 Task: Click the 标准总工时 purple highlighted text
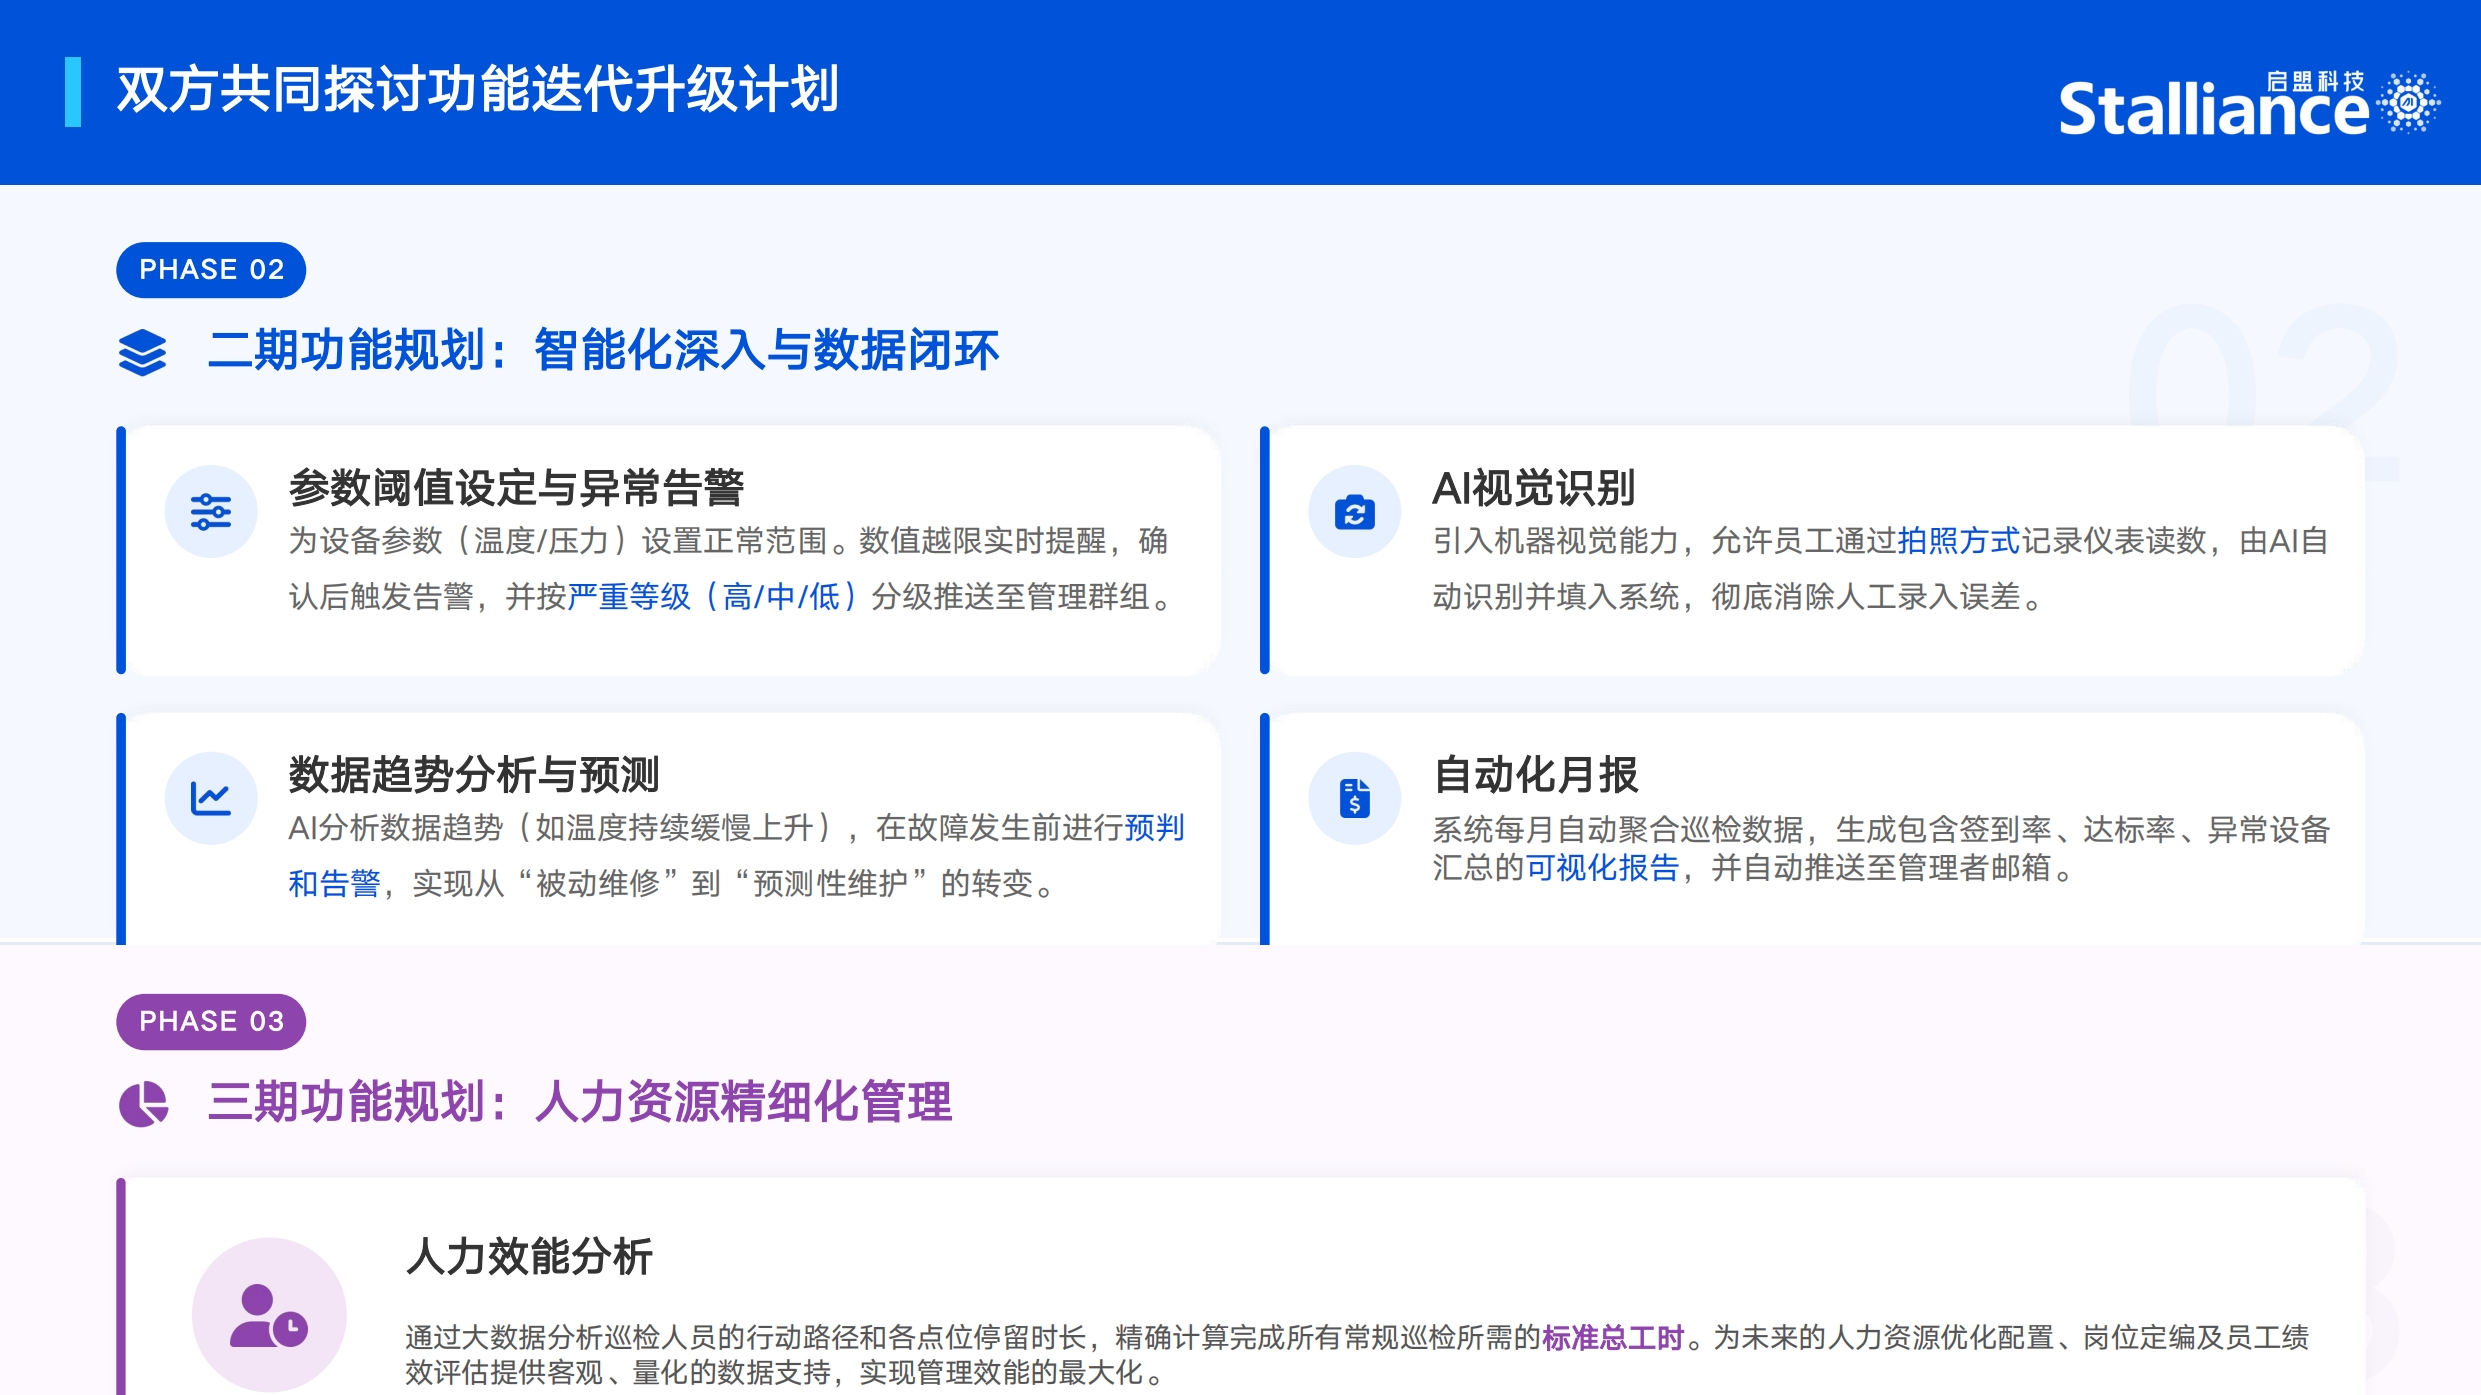point(1612,1337)
